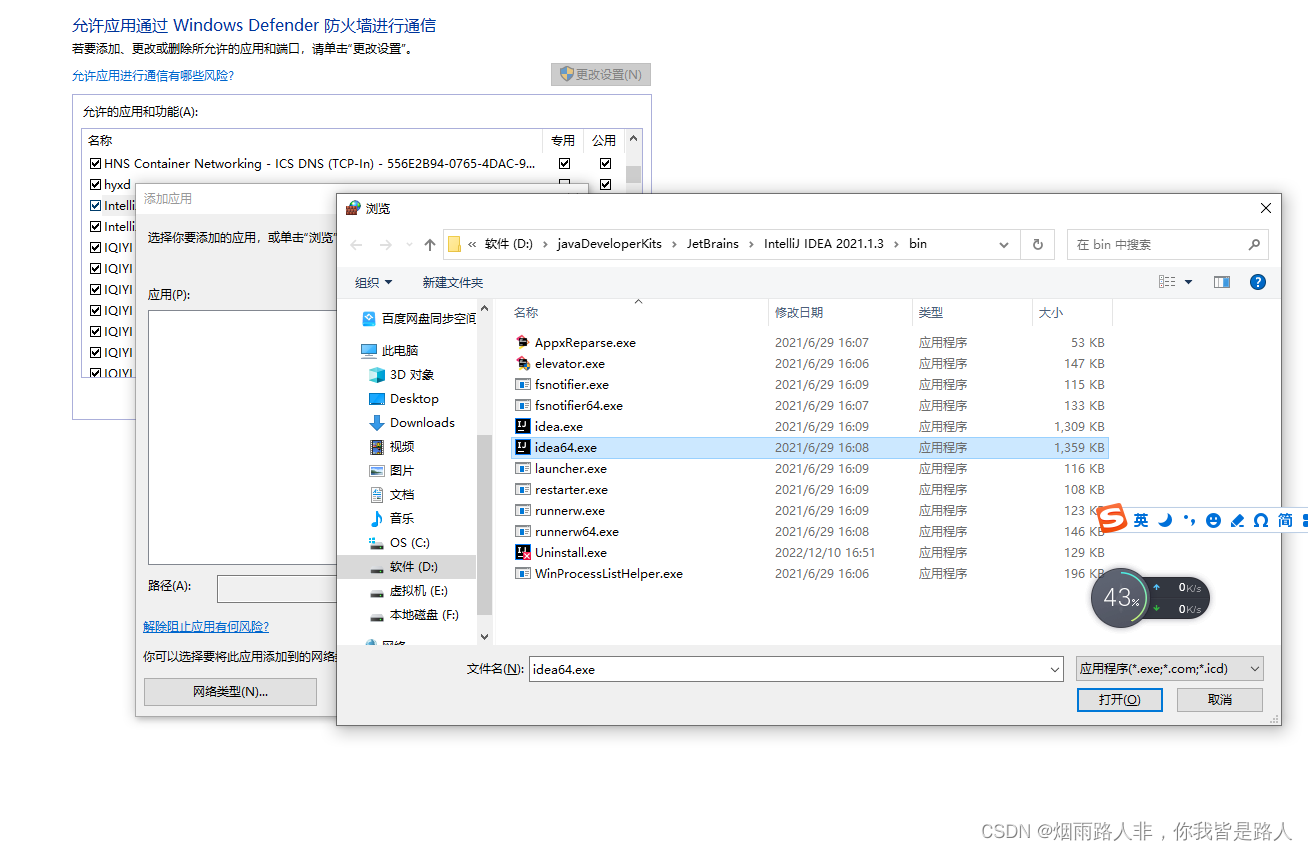This screenshot has height=851, width=1308.
Task: Open the view options dropdown arrow
Action: tap(1188, 282)
